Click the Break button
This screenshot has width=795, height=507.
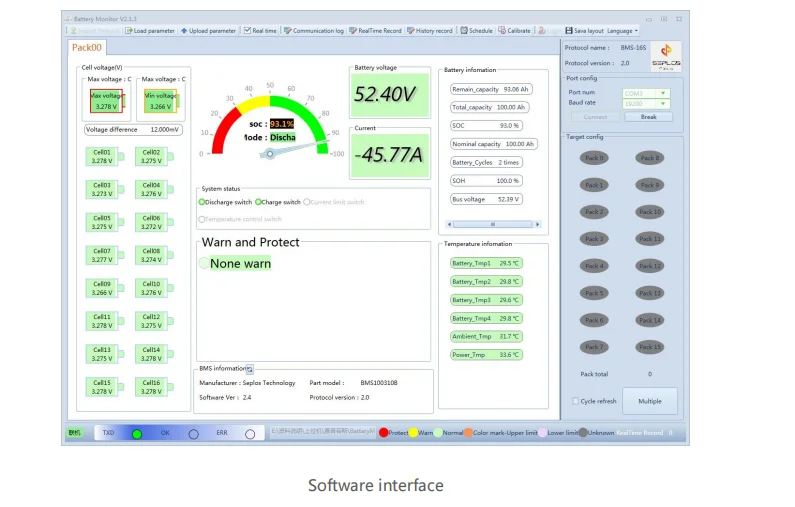(x=648, y=117)
